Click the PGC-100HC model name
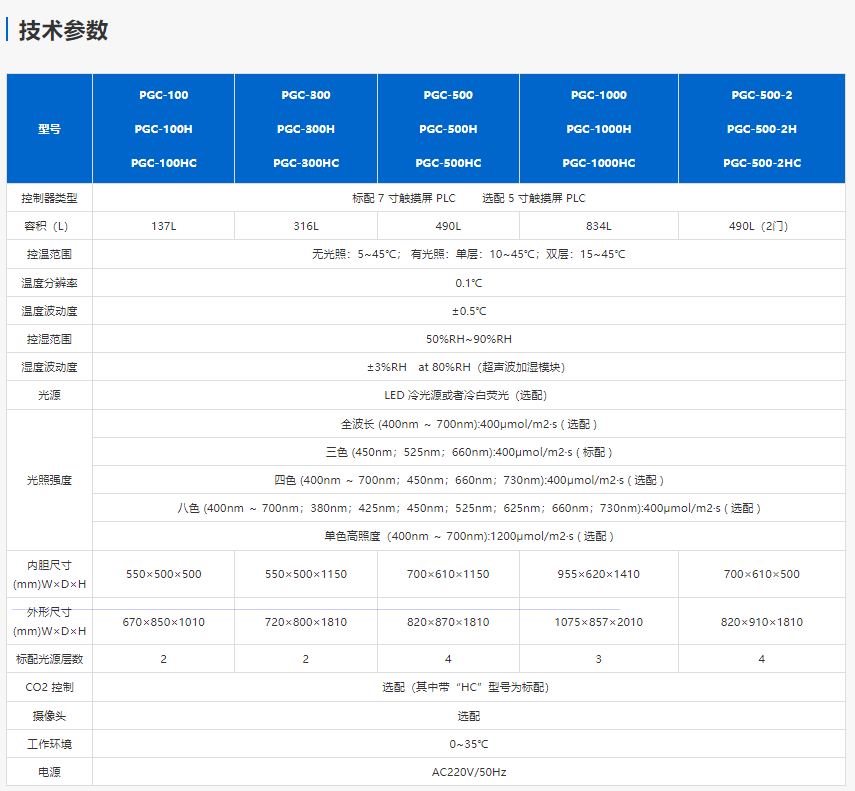The image size is (855, 791). coord(163,163)
